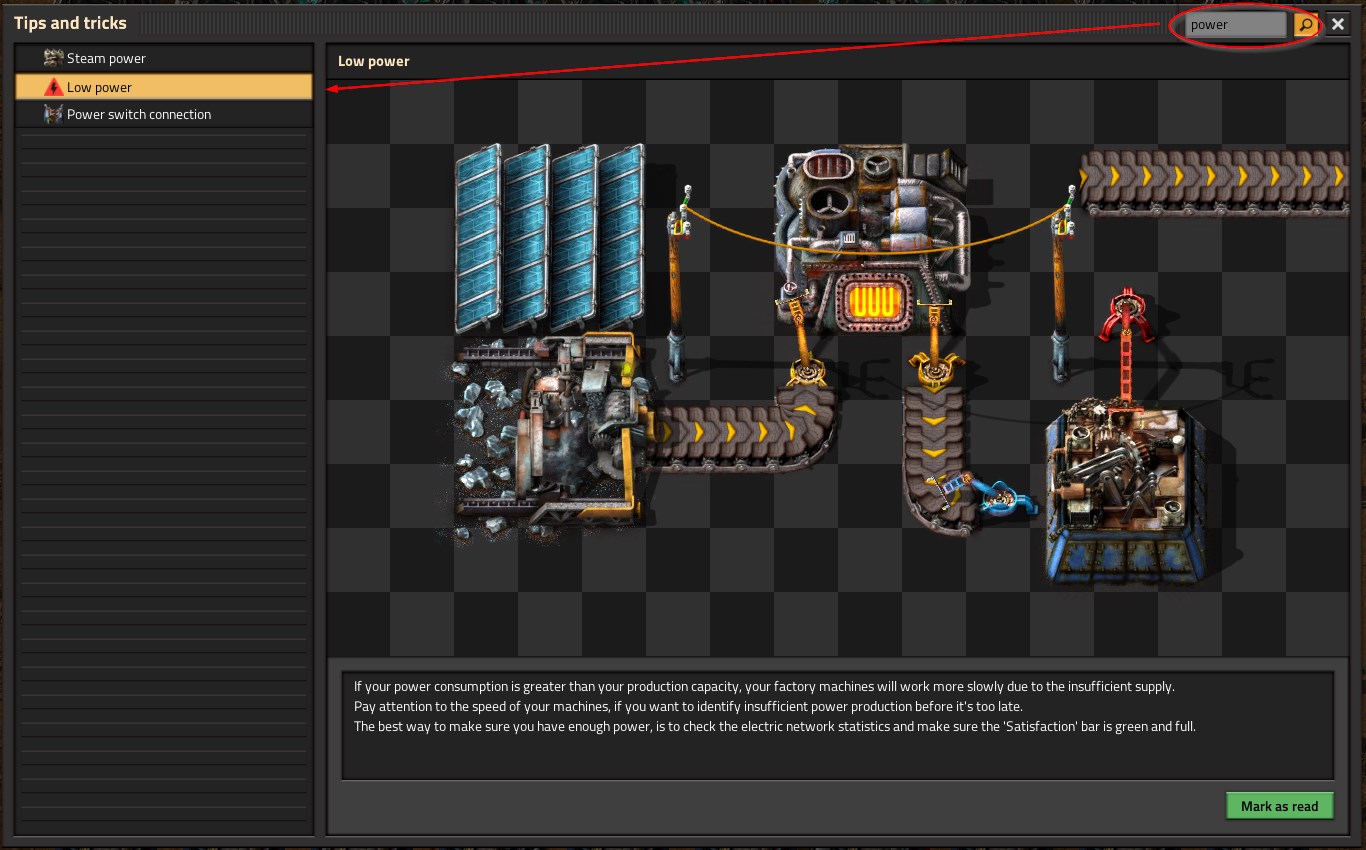Image resolution: width=1366 pixels, height=850 pixels.
Task: Click the 'Tips and tricks' window title
Action: pyautogui.click(x=70, y=23)
